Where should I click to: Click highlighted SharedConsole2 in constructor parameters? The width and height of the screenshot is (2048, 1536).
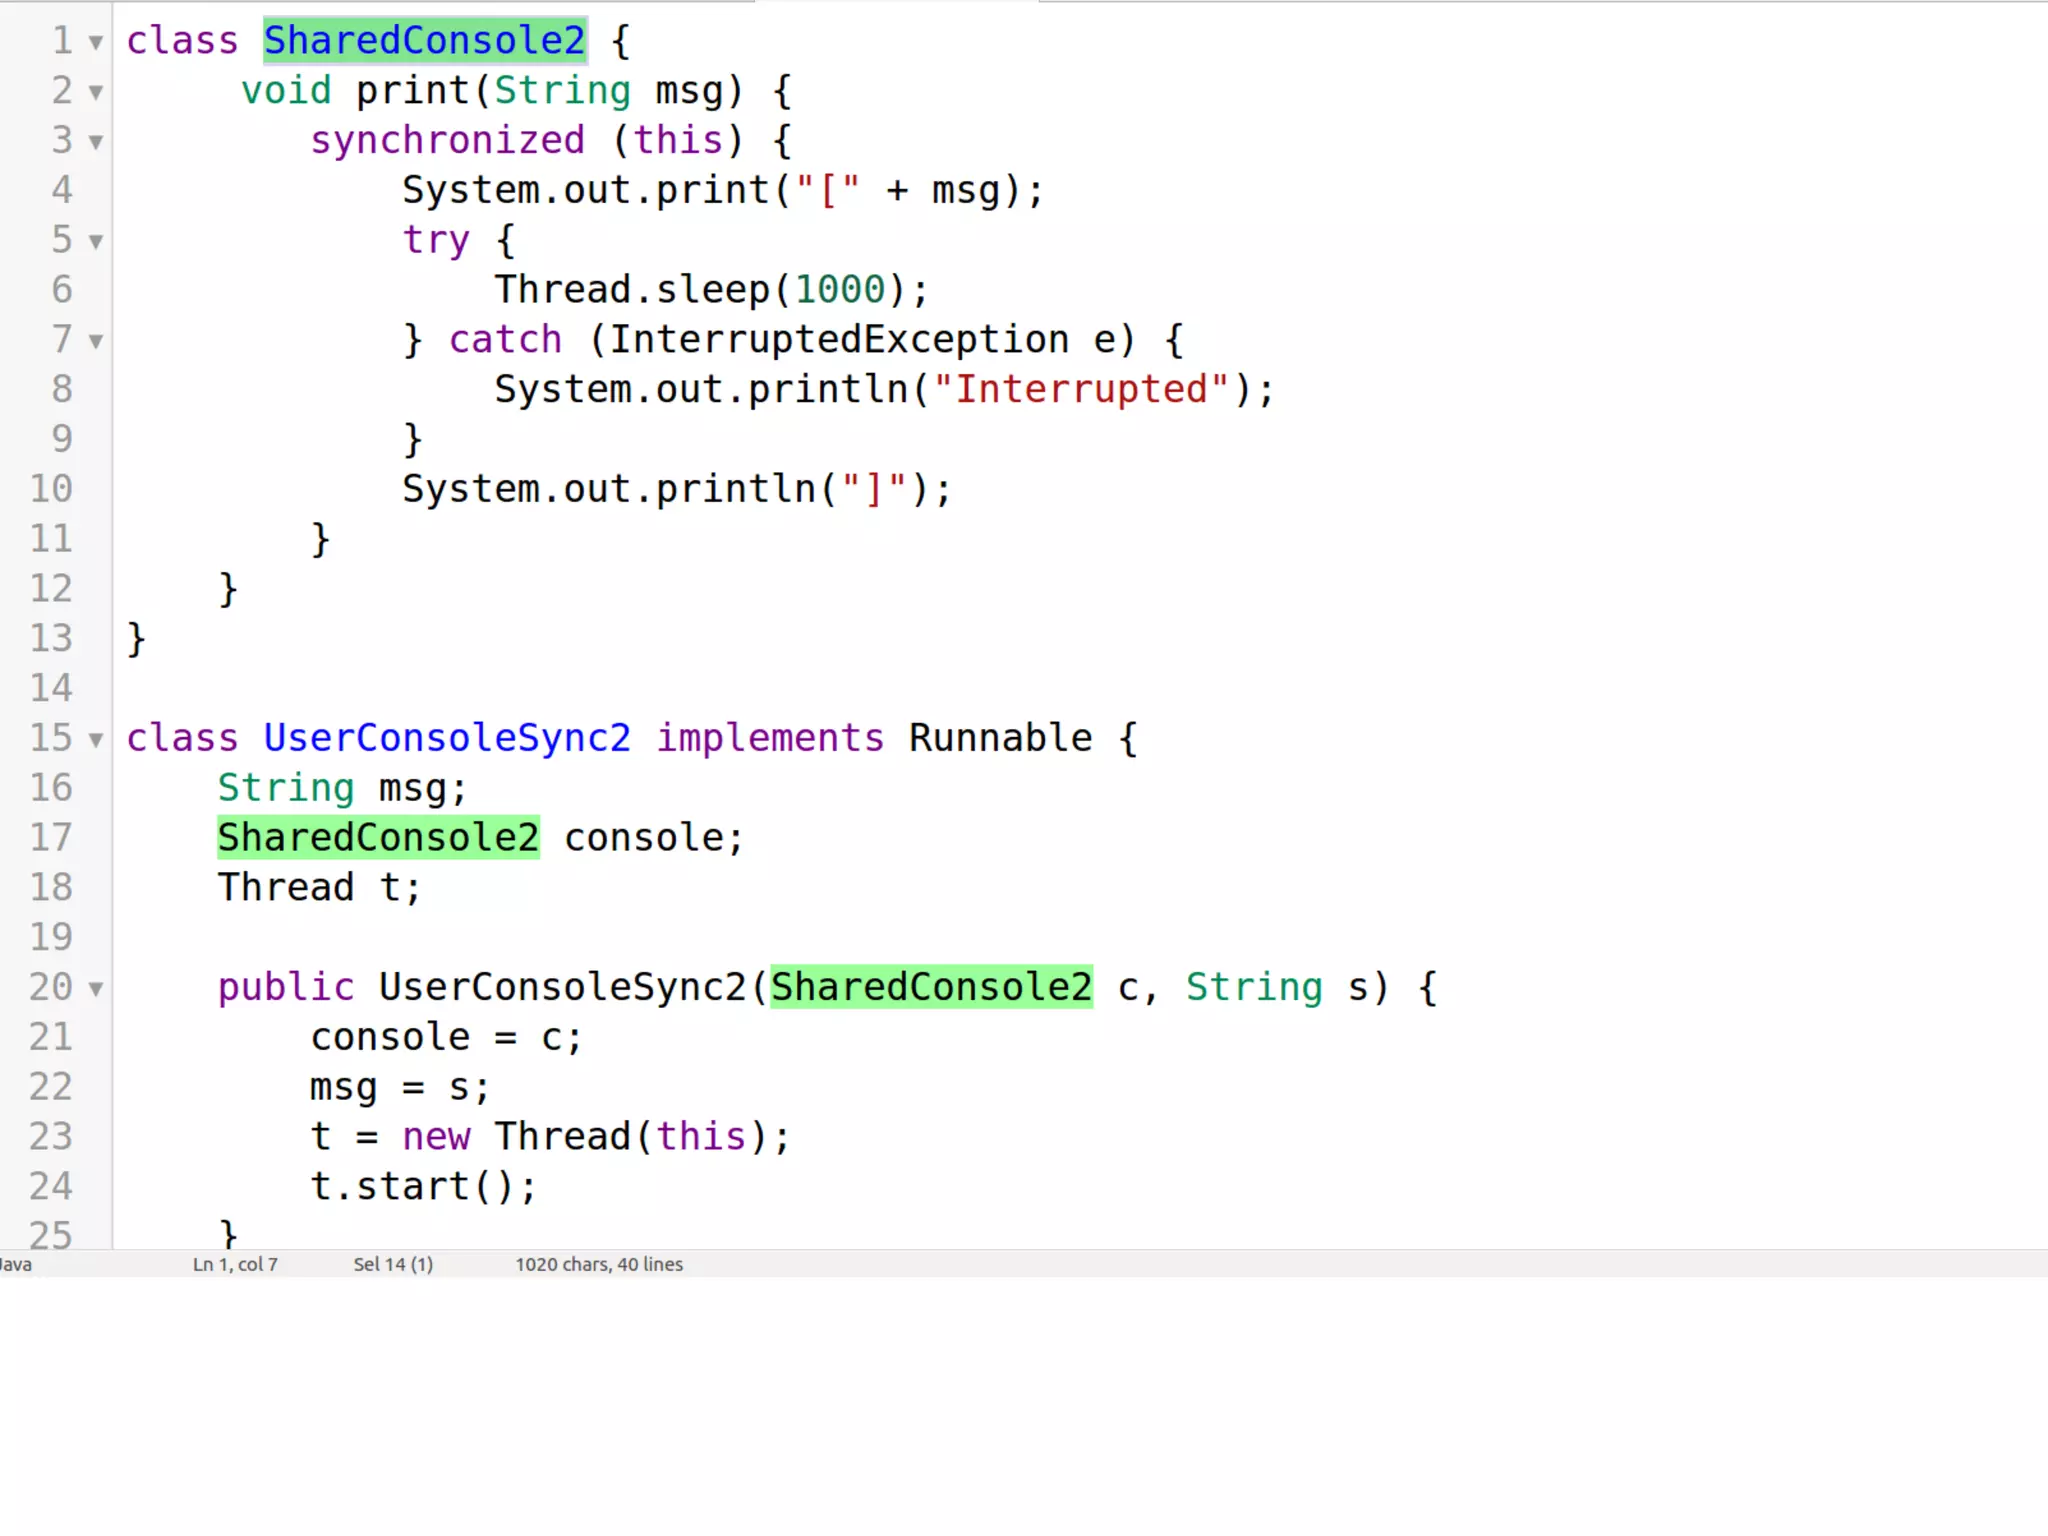(931, 987)
